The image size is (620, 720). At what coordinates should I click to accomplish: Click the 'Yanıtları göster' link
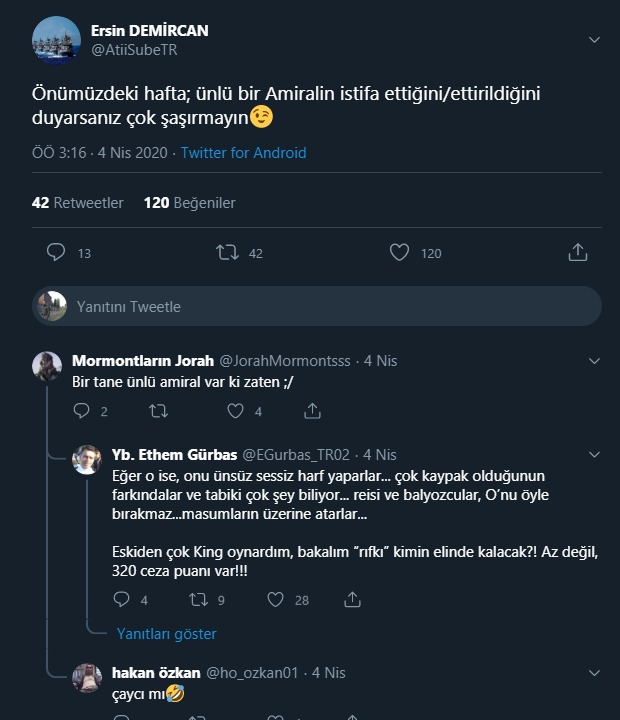coord(166,633)
